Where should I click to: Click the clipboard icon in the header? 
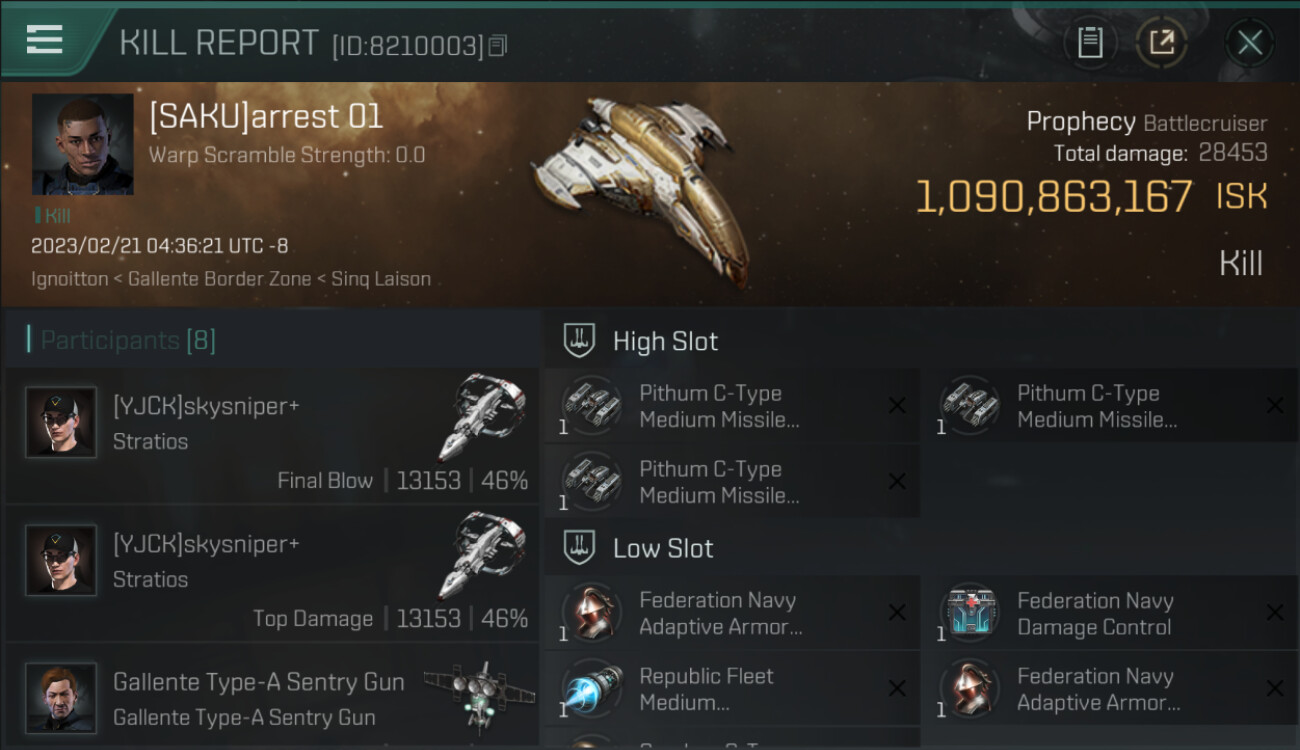pyautogui.click(x=1090, y=43)
